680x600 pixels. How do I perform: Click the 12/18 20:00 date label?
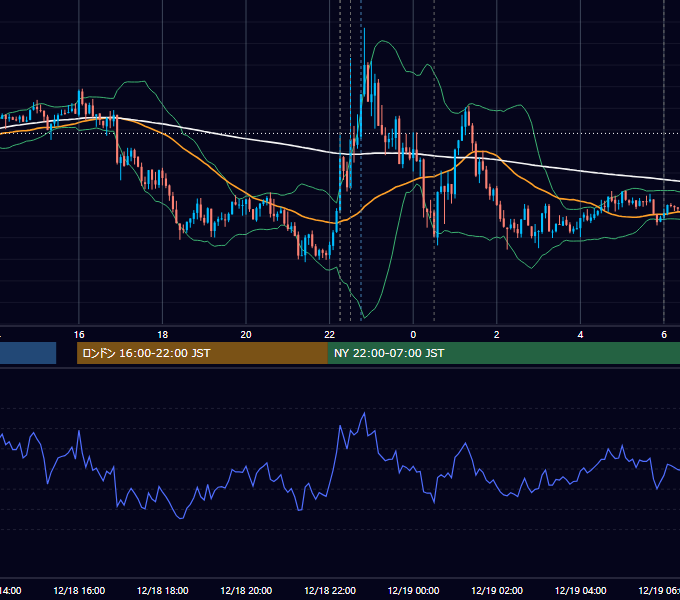(246, 590)
